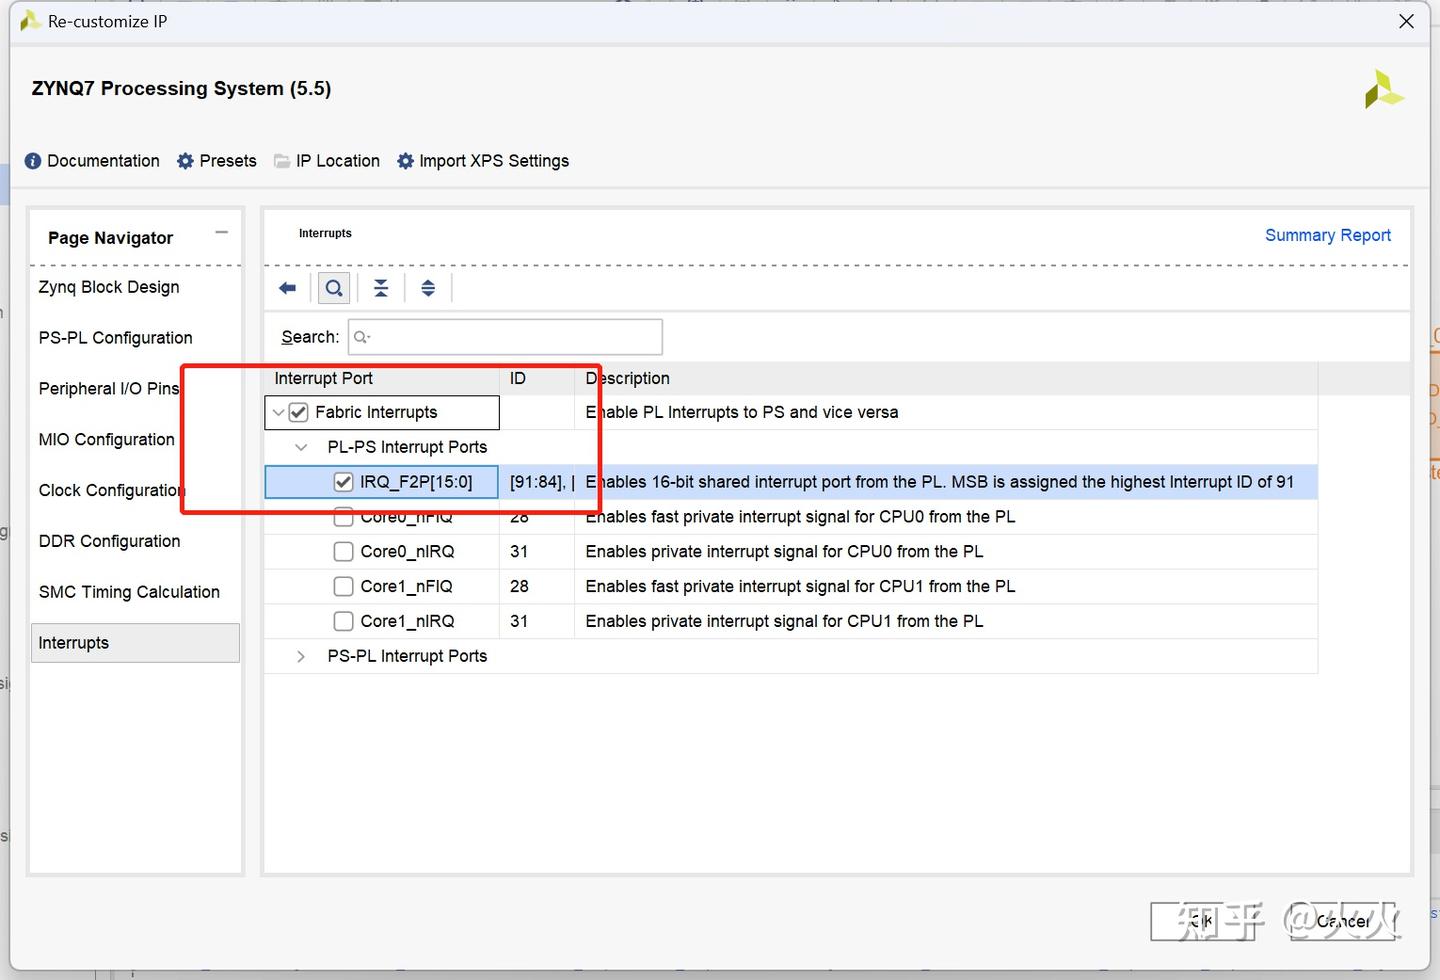The image size is (1440, 980).
Task: Toggle the search magnifier toolbar icon
Action: pyautogui.click(x=334, y=289)
